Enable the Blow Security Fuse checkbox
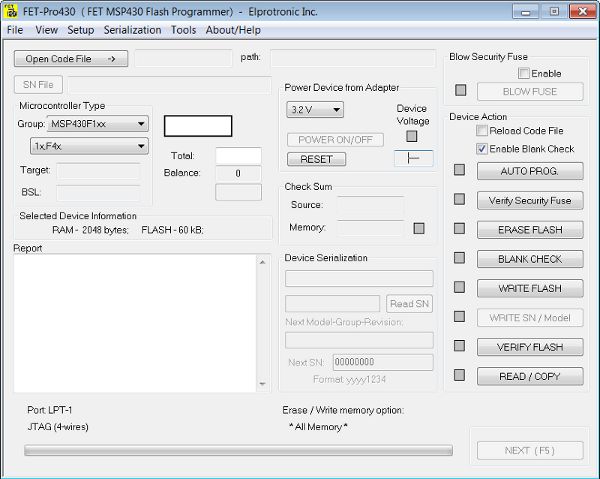 pos(523,73)
